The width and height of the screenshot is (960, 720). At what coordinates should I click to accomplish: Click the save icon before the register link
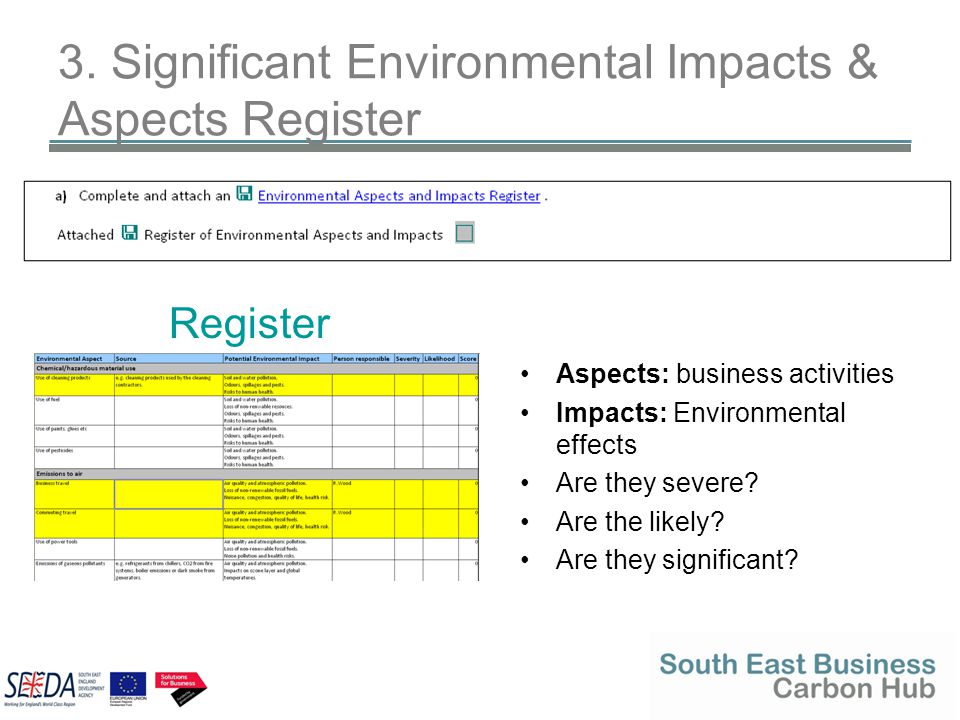(244, 194)
